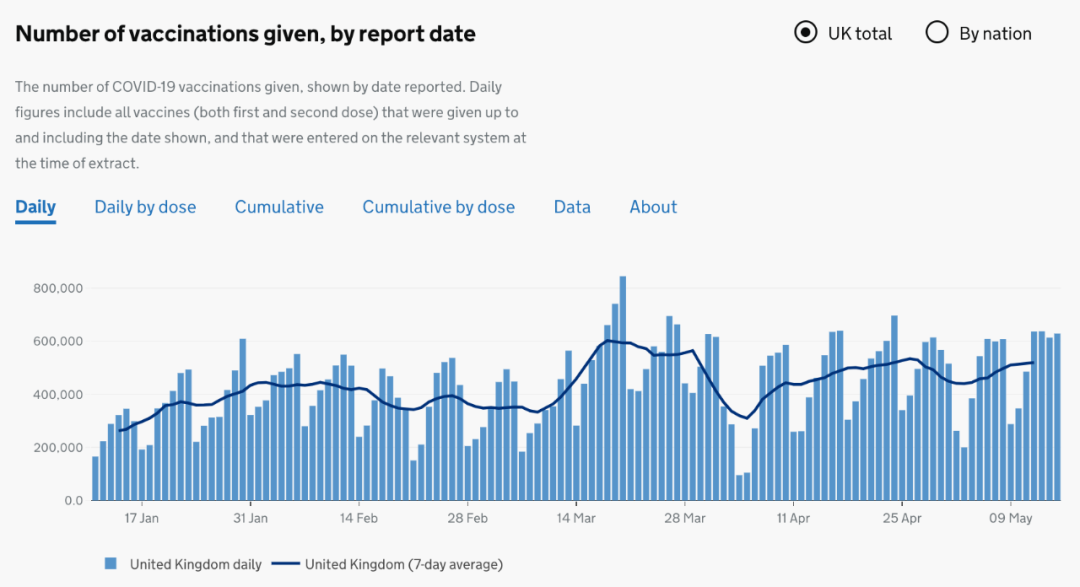Click the 28 Mar axis label

coord(685,518)
